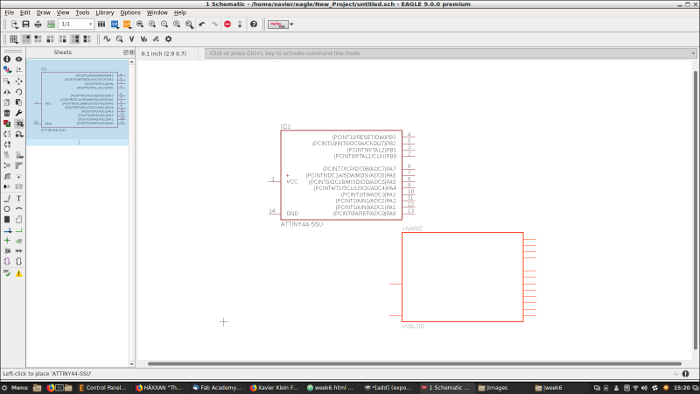
Task: Switch to Fab Academy taskbar window
Action: tap(217, 388)
